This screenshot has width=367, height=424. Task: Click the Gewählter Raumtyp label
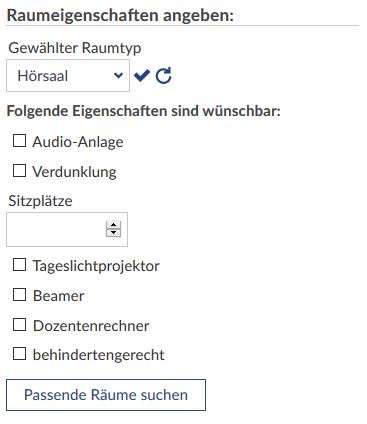coord(75,48)
